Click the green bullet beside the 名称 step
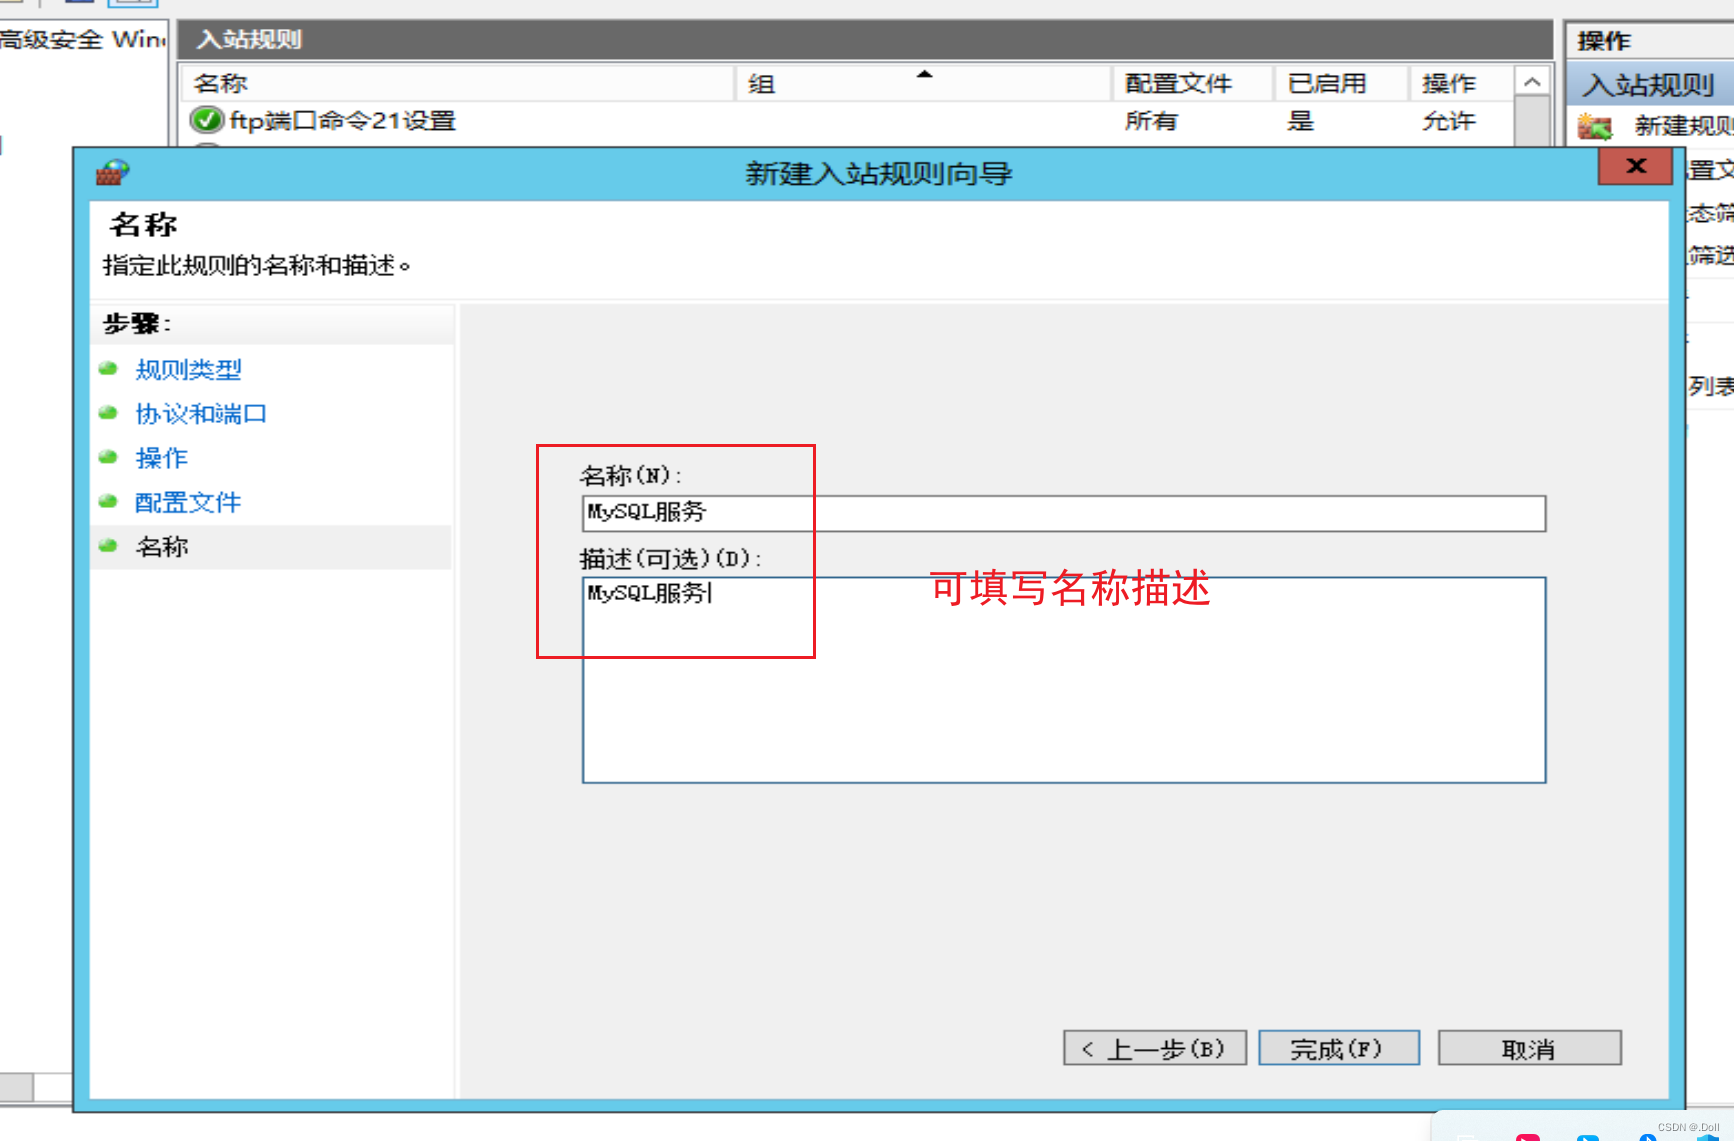This screenshot has height=1141, width=1734. [x=108, y=546]
